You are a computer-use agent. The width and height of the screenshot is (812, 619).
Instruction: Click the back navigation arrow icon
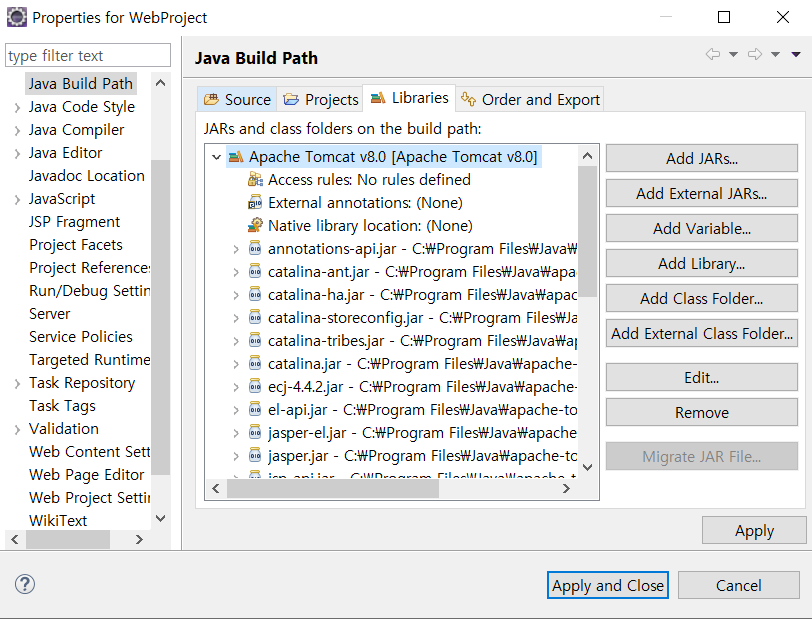(x=713, y=54)
